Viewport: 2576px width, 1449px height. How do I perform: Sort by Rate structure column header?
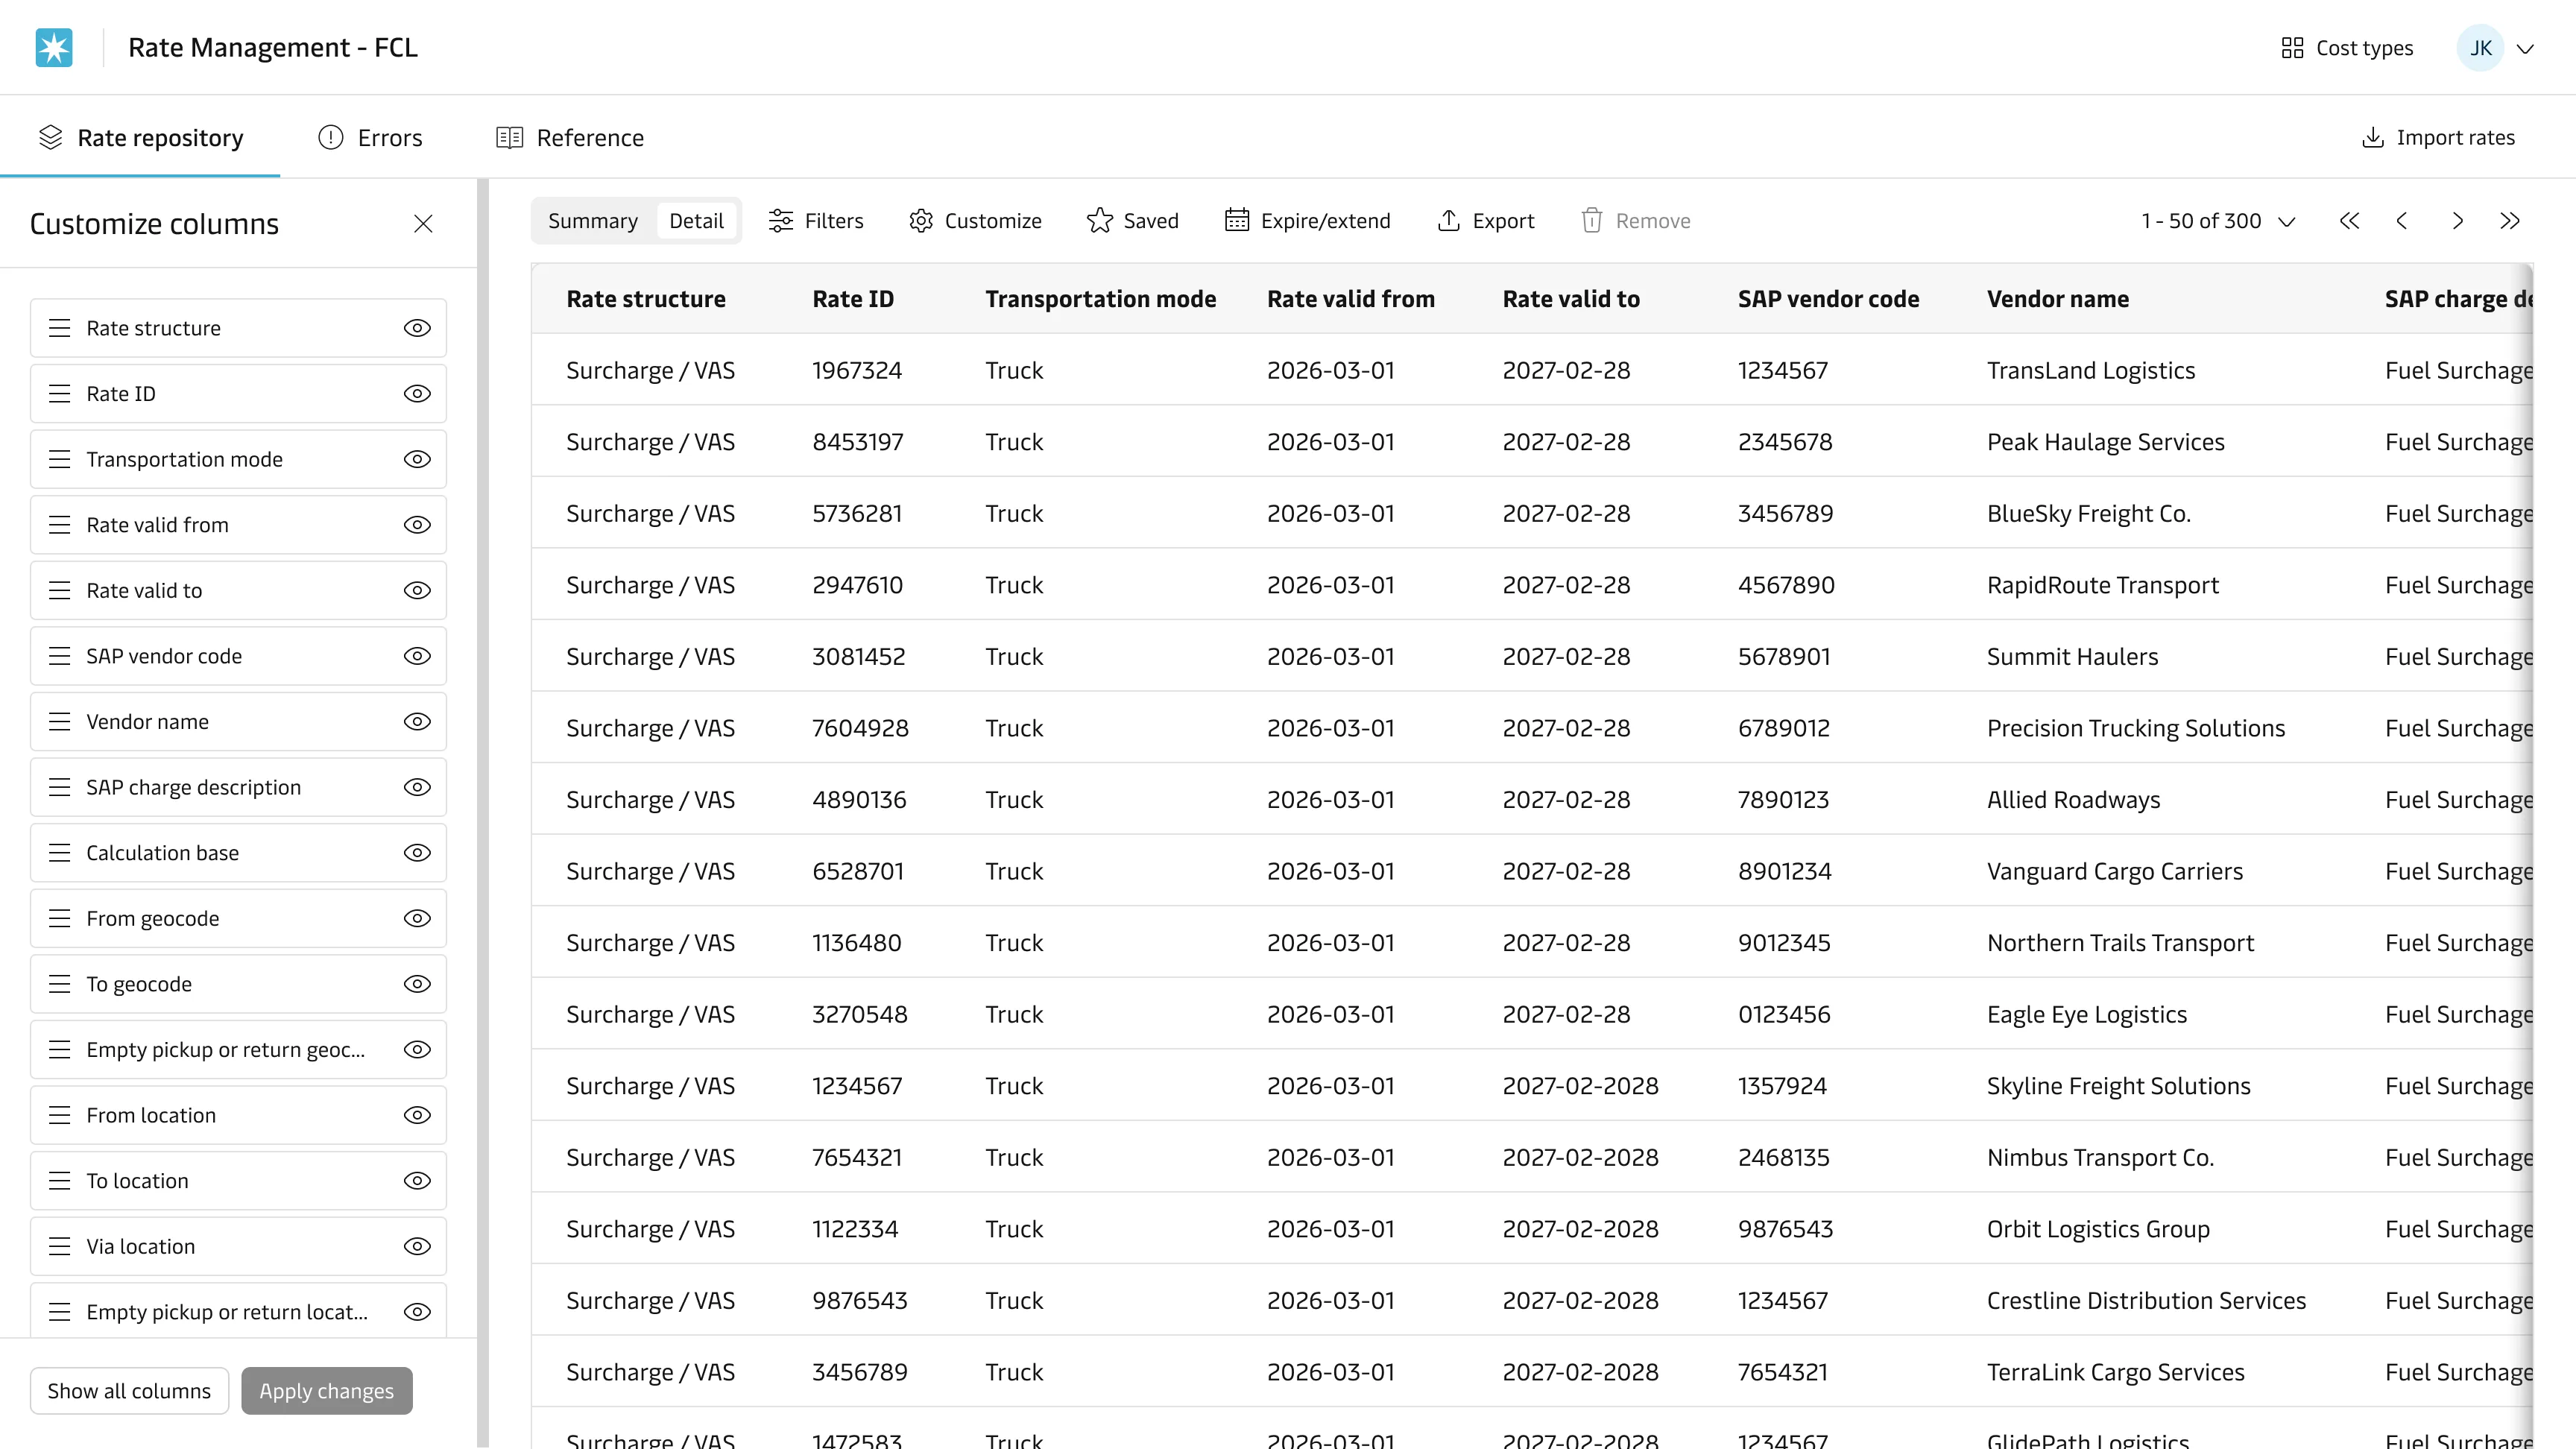(646, 299)
